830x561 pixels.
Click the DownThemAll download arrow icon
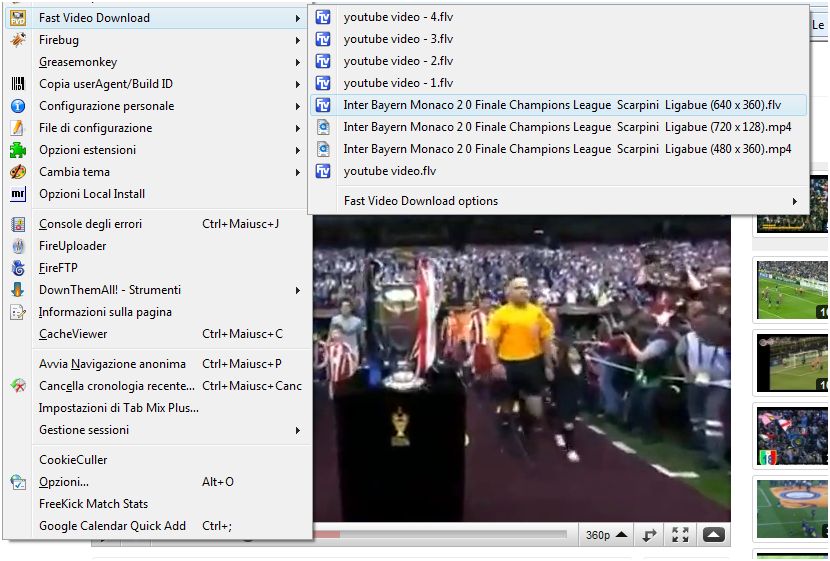18,290
